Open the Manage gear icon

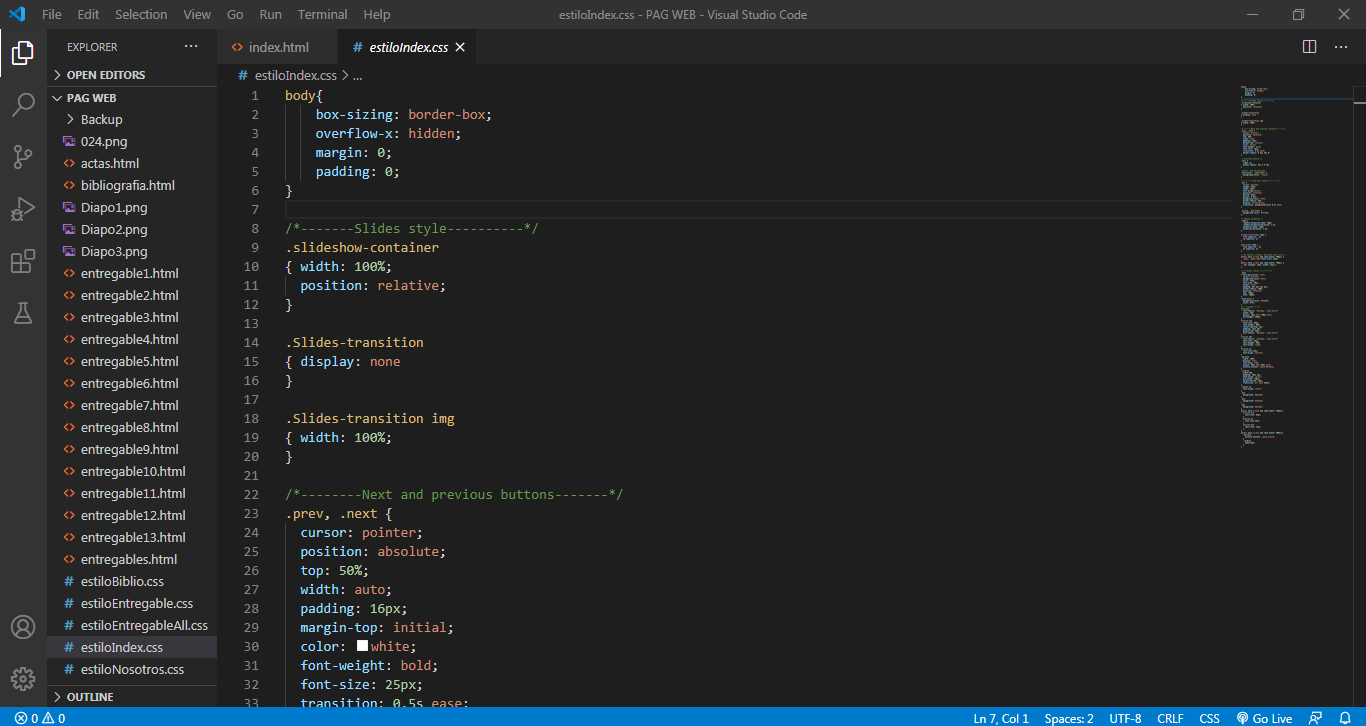point(23,679)
